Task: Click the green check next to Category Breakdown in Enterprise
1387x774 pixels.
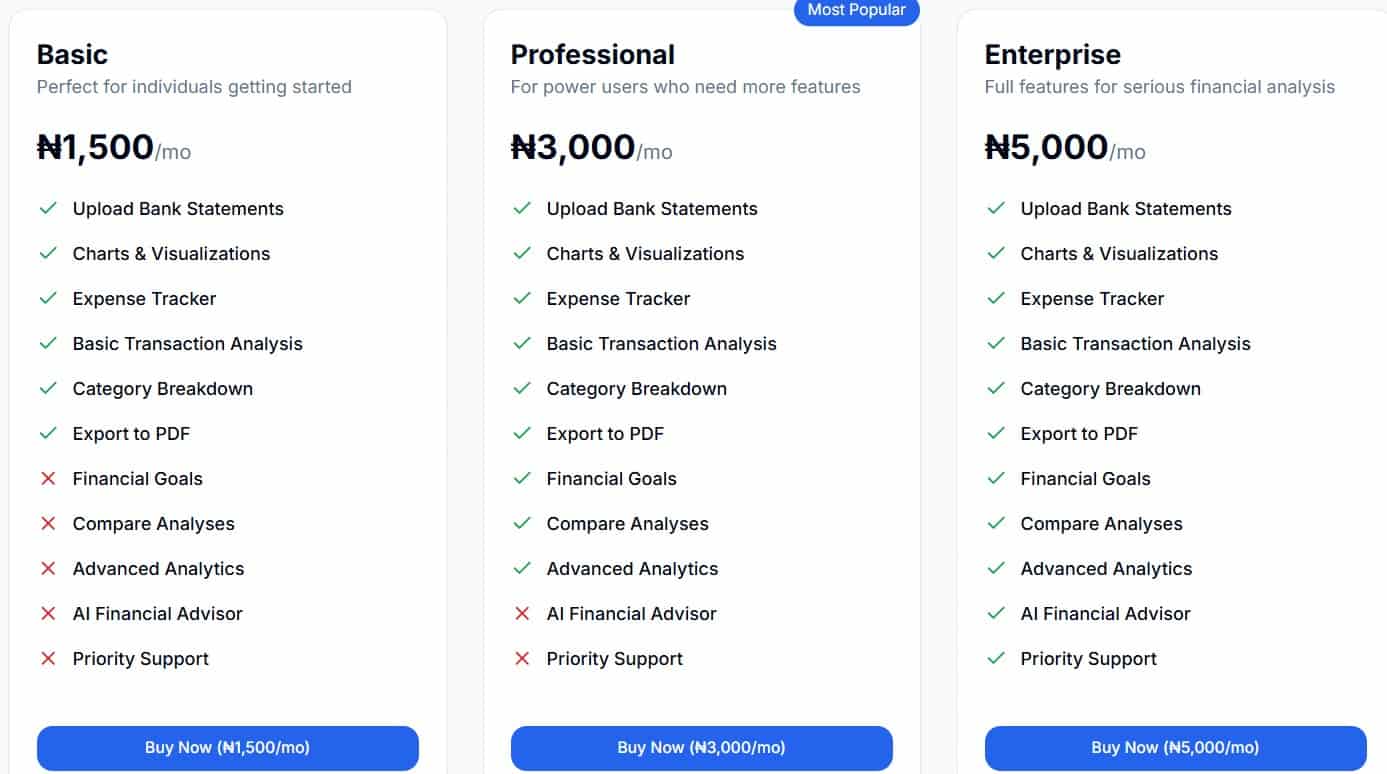Action: pos(996,388)
